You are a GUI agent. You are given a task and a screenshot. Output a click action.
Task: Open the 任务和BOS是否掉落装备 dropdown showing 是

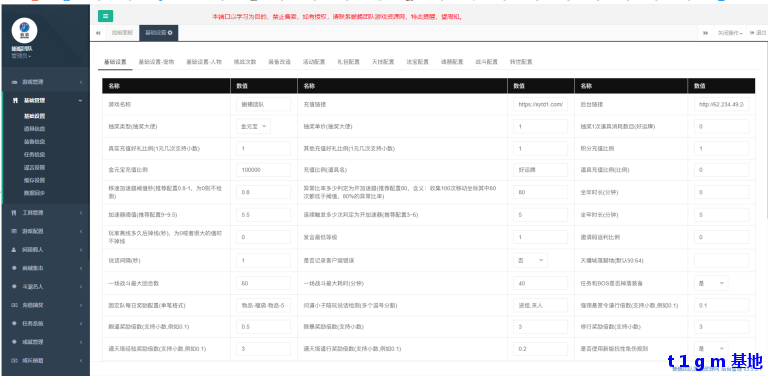coord(711,283)
